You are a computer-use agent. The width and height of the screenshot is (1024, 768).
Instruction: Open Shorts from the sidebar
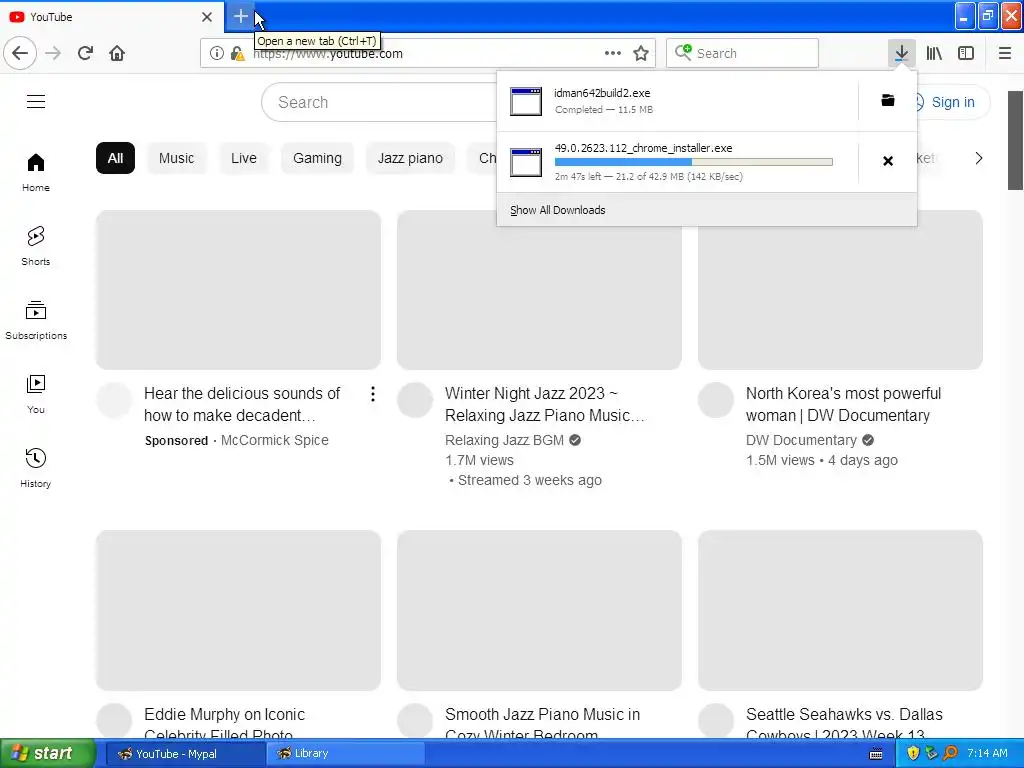36,246
